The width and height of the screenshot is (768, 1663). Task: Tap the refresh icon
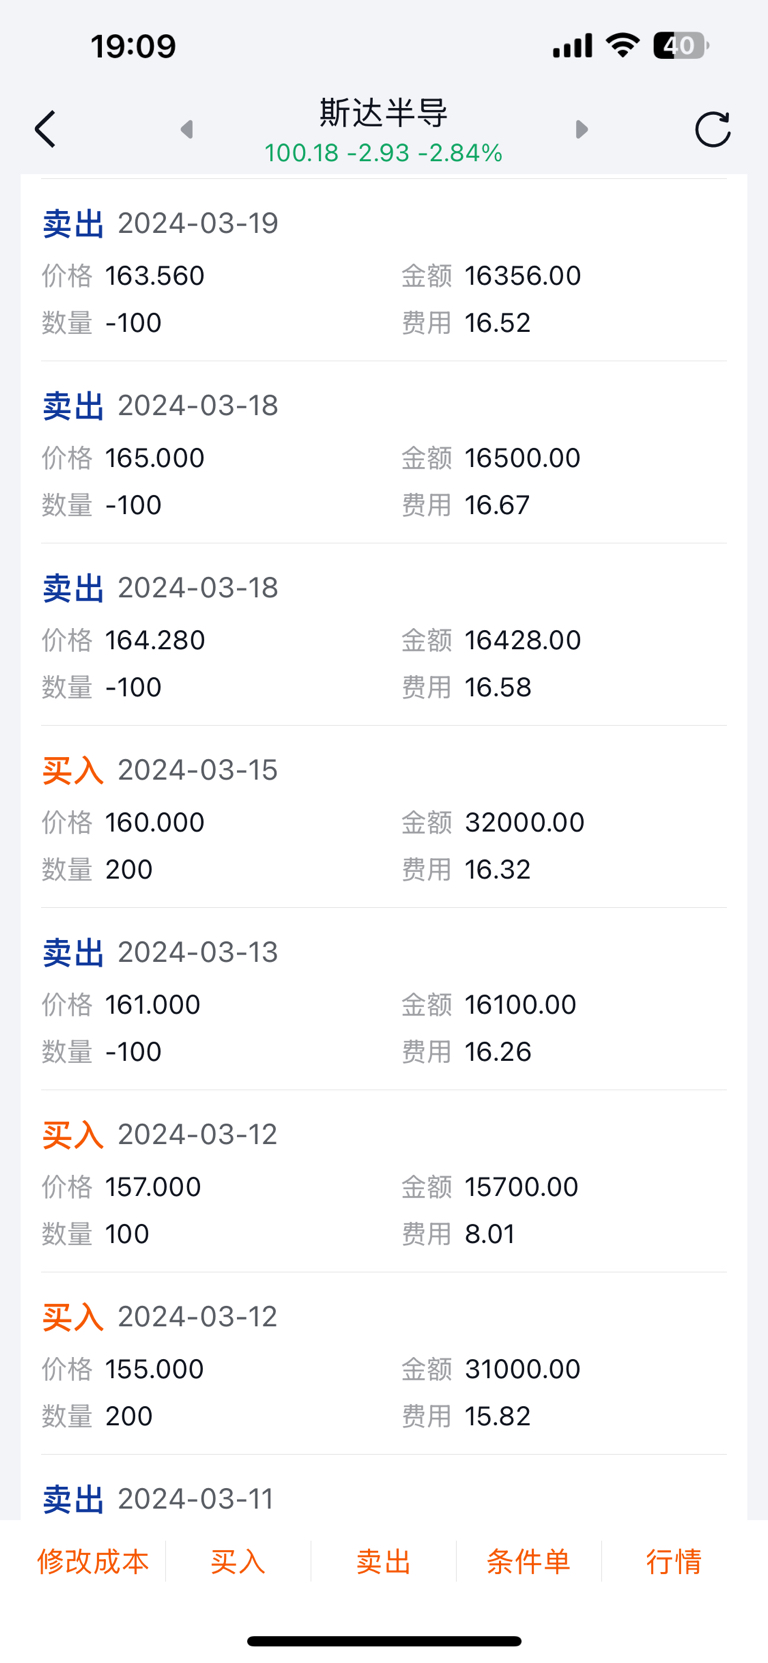coord(712,129)
